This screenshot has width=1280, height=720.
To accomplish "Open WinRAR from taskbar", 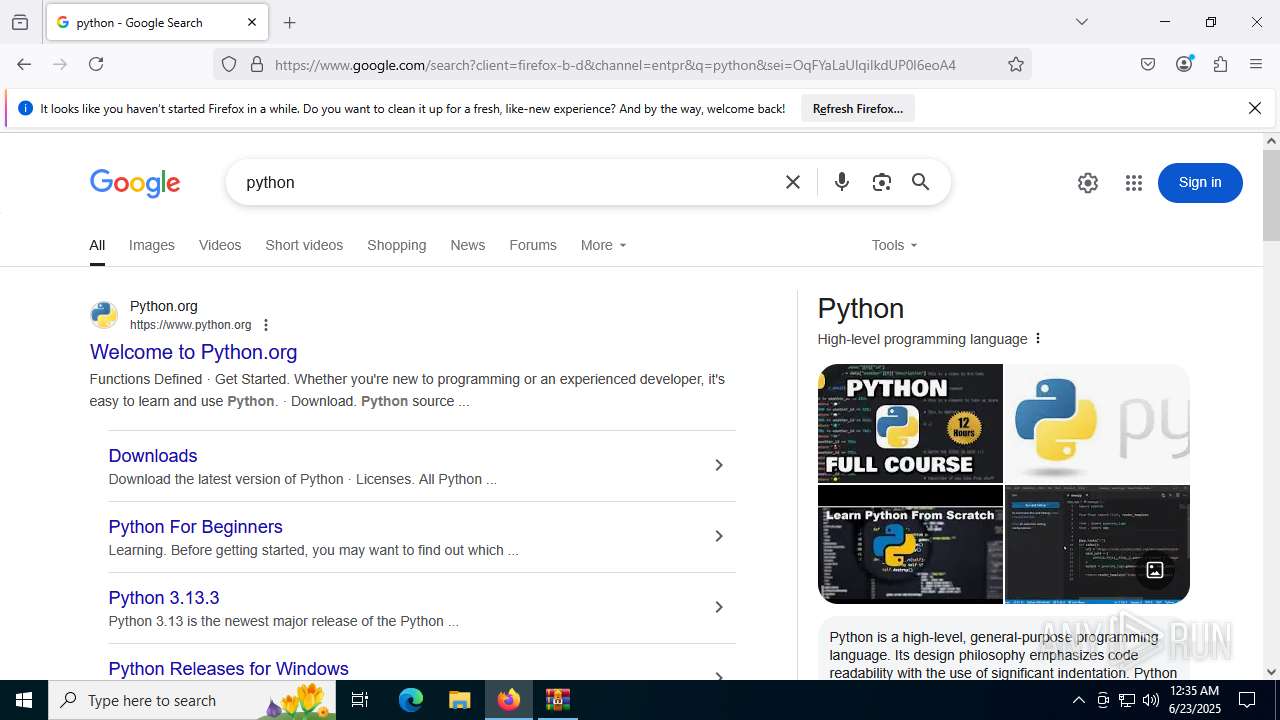I will 557,700.
